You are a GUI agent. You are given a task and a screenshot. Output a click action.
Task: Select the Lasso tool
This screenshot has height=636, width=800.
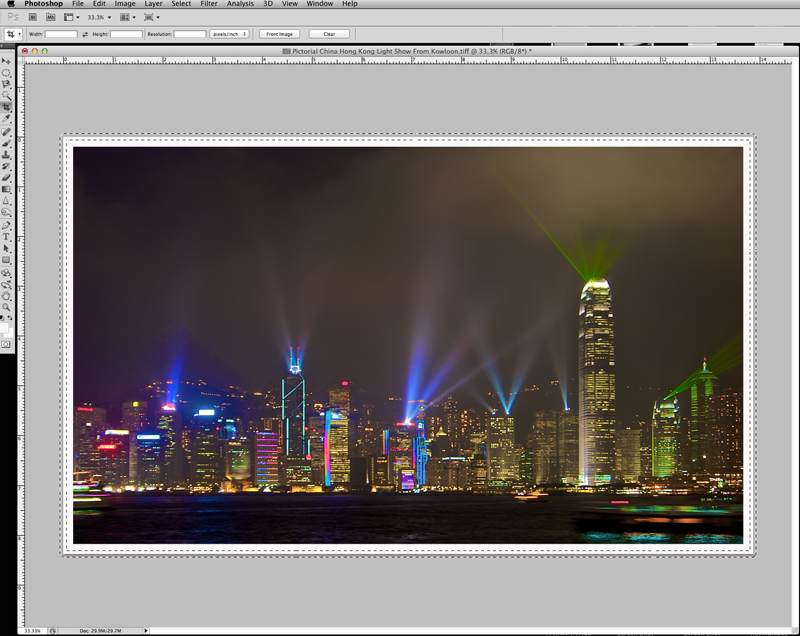point(6,84)
